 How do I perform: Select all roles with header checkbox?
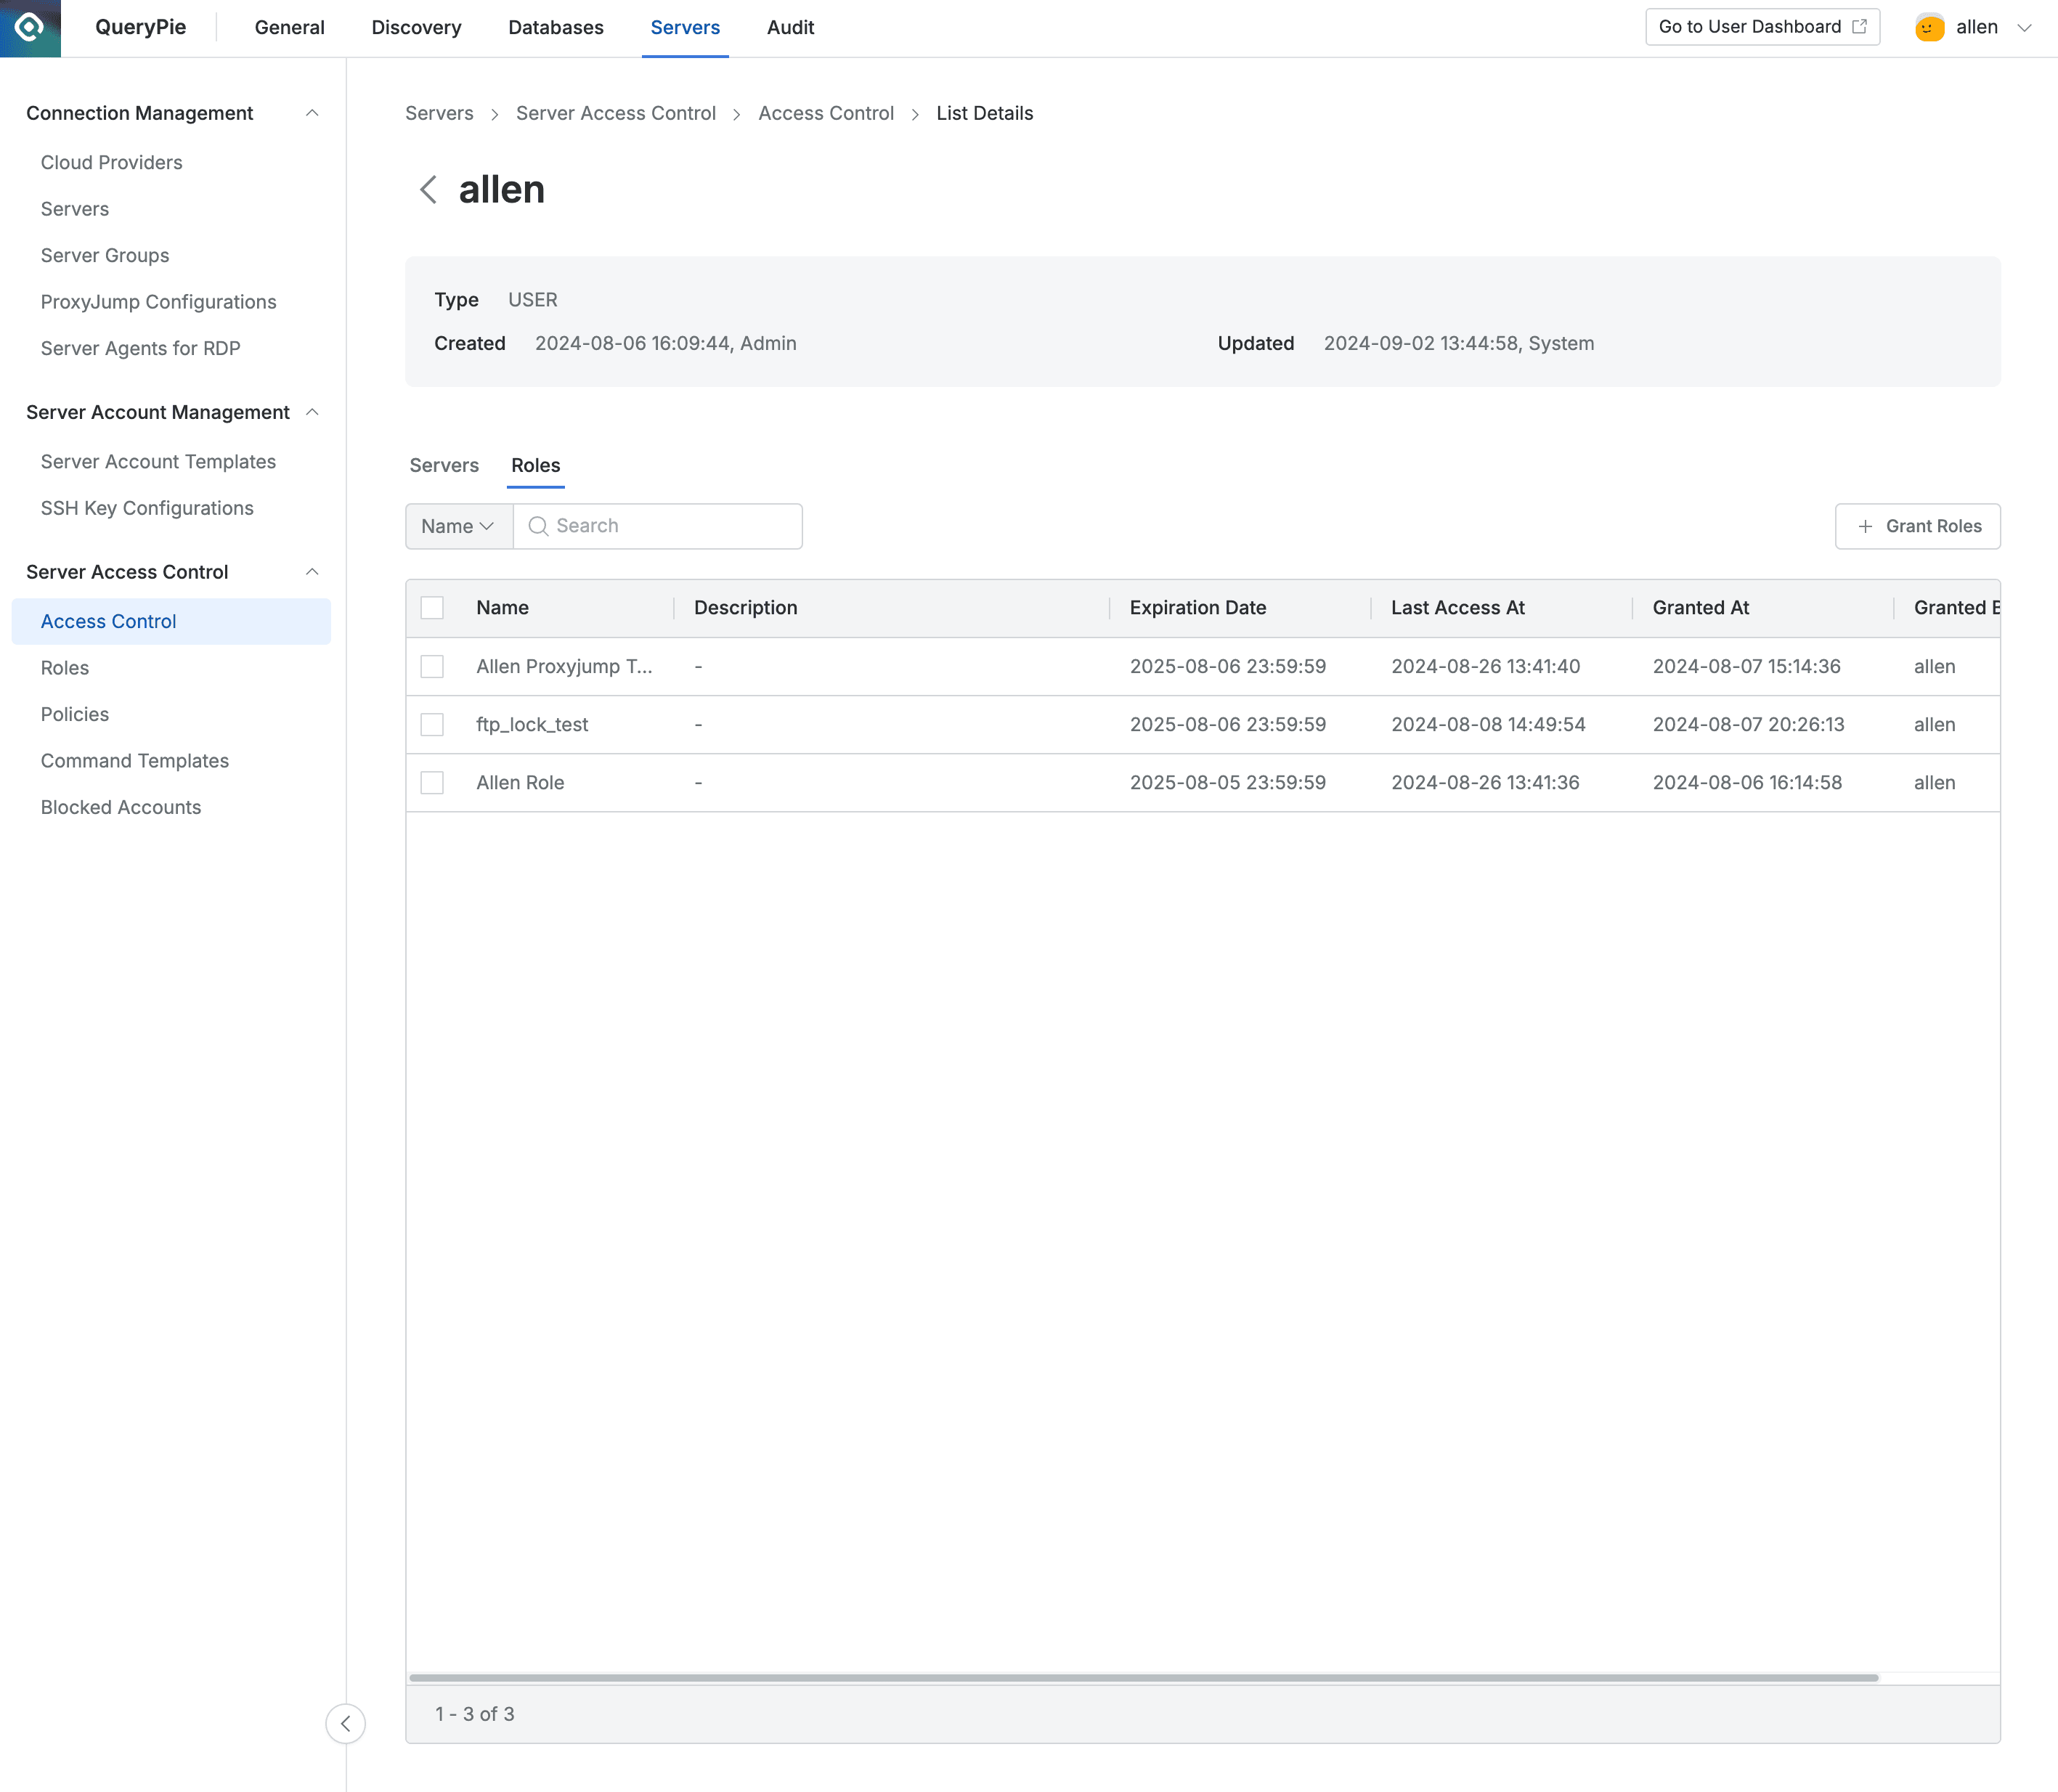(432, 607)
